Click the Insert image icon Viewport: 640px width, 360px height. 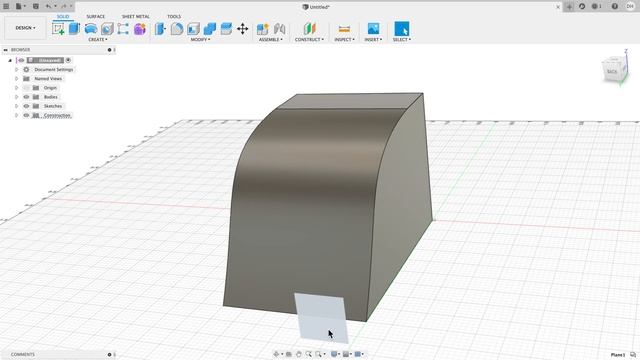pyautogui.click(x=373, y=29)
